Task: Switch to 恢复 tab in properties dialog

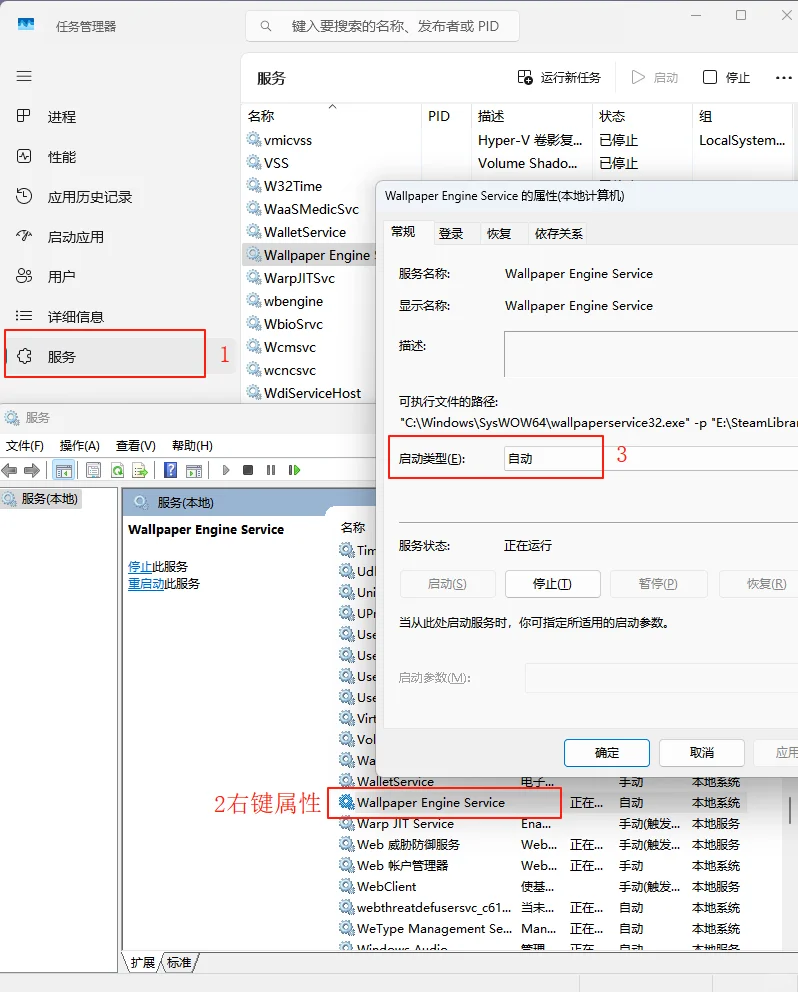Action: (x=499, y=233)
